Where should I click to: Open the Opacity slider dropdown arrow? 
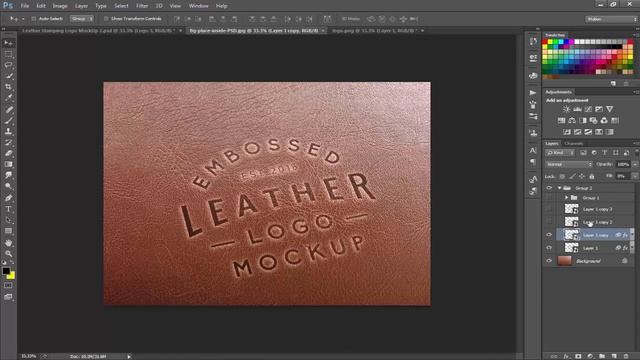point(635,164)
